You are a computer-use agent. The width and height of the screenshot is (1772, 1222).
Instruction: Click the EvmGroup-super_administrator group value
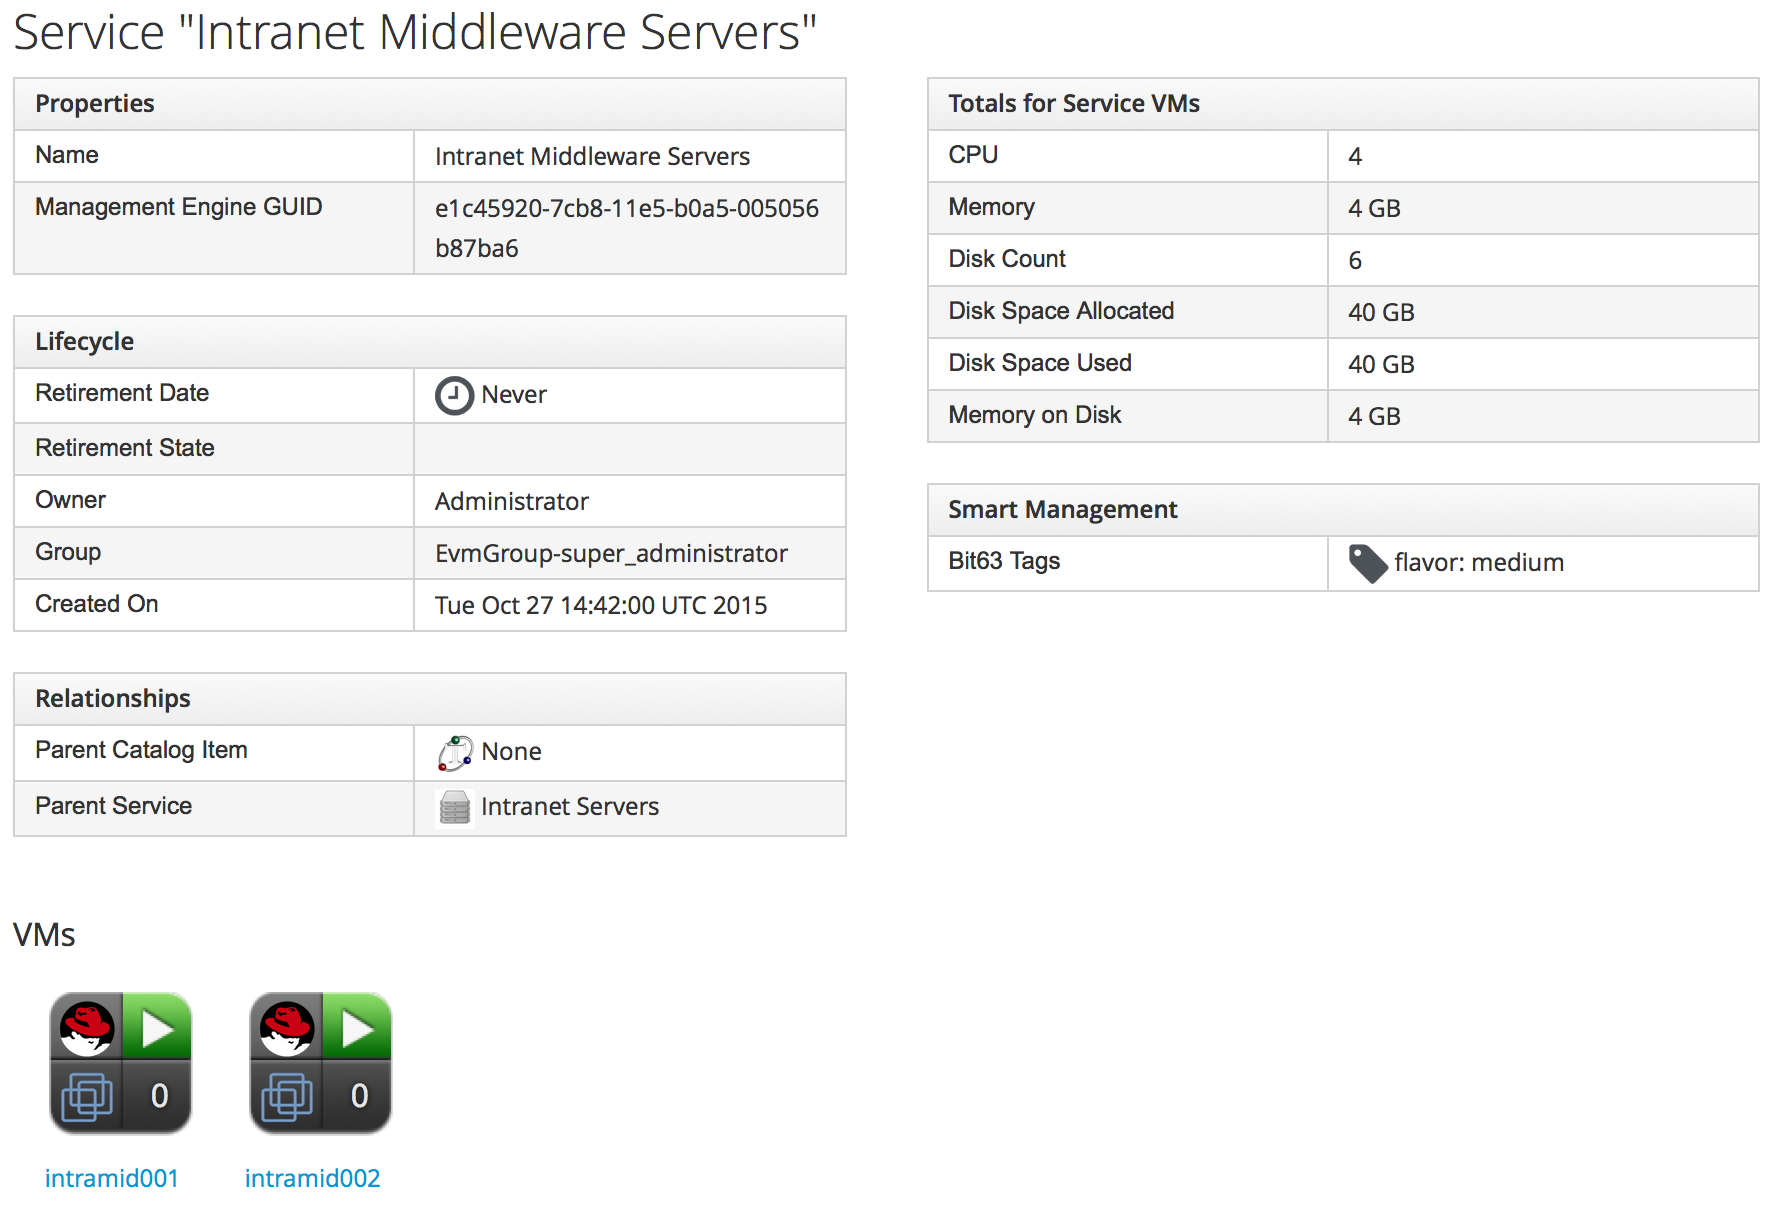tap(611, 554)
